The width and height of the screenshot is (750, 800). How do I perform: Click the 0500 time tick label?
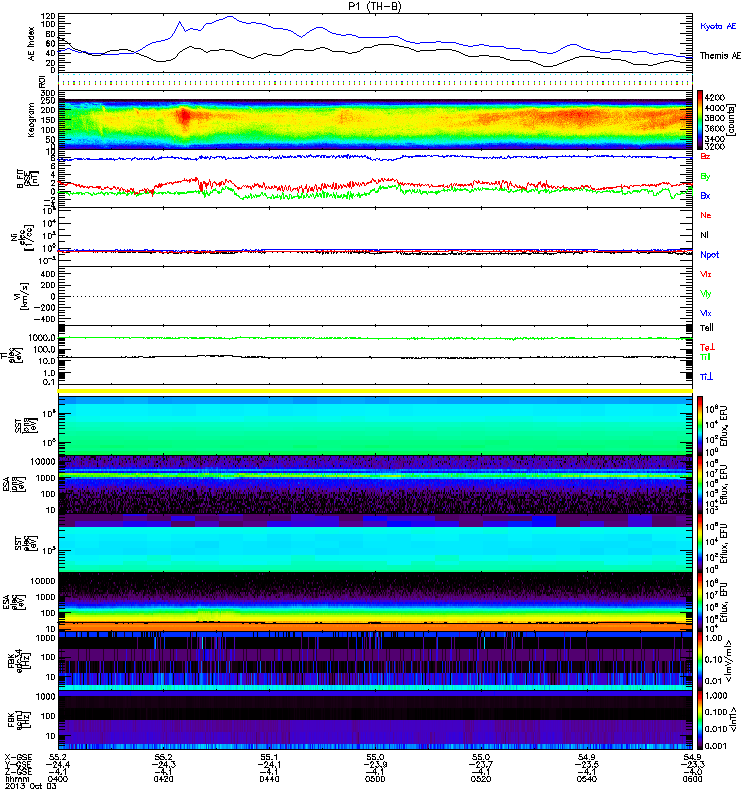(x=375, y=779)
